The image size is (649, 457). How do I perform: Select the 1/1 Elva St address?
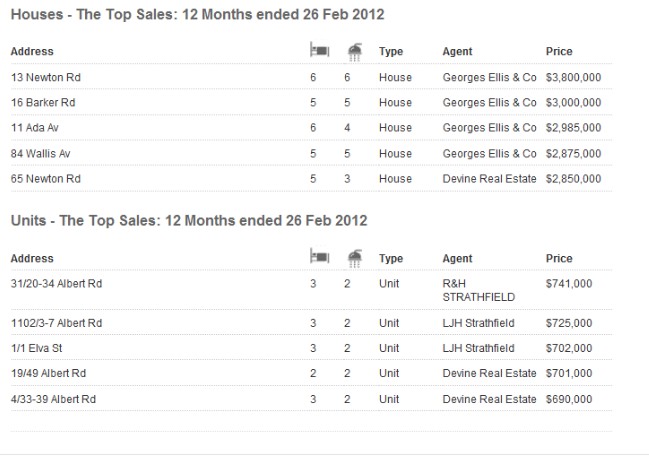tap(36, 348)
